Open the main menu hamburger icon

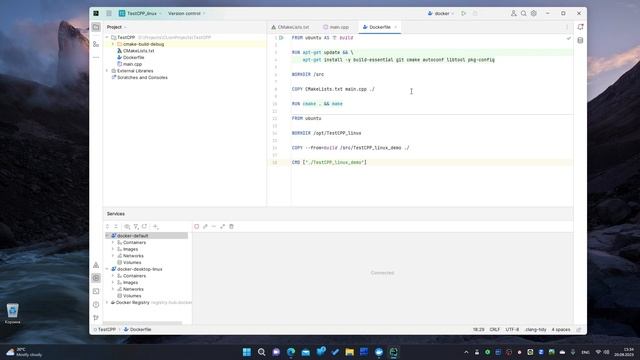[x=109, y=13]
